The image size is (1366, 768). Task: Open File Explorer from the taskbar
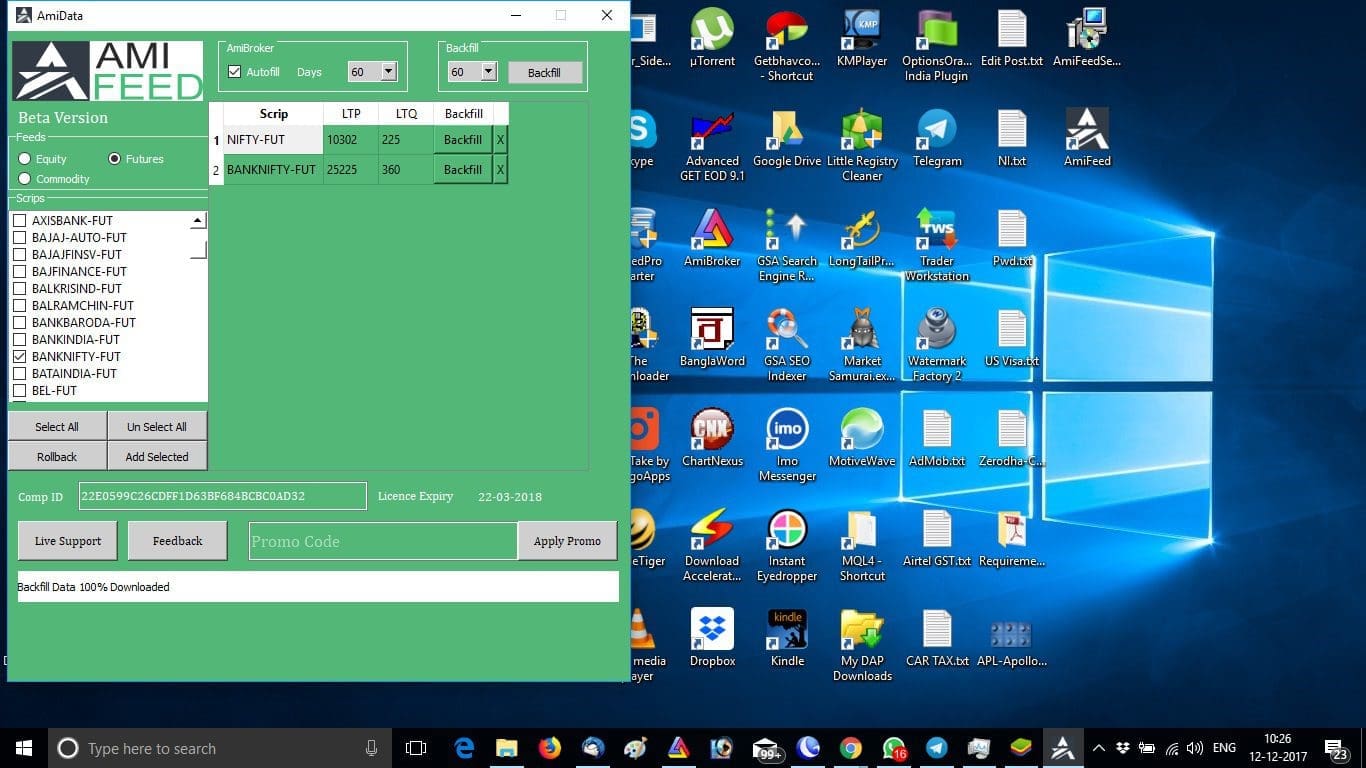coord(507,748)
